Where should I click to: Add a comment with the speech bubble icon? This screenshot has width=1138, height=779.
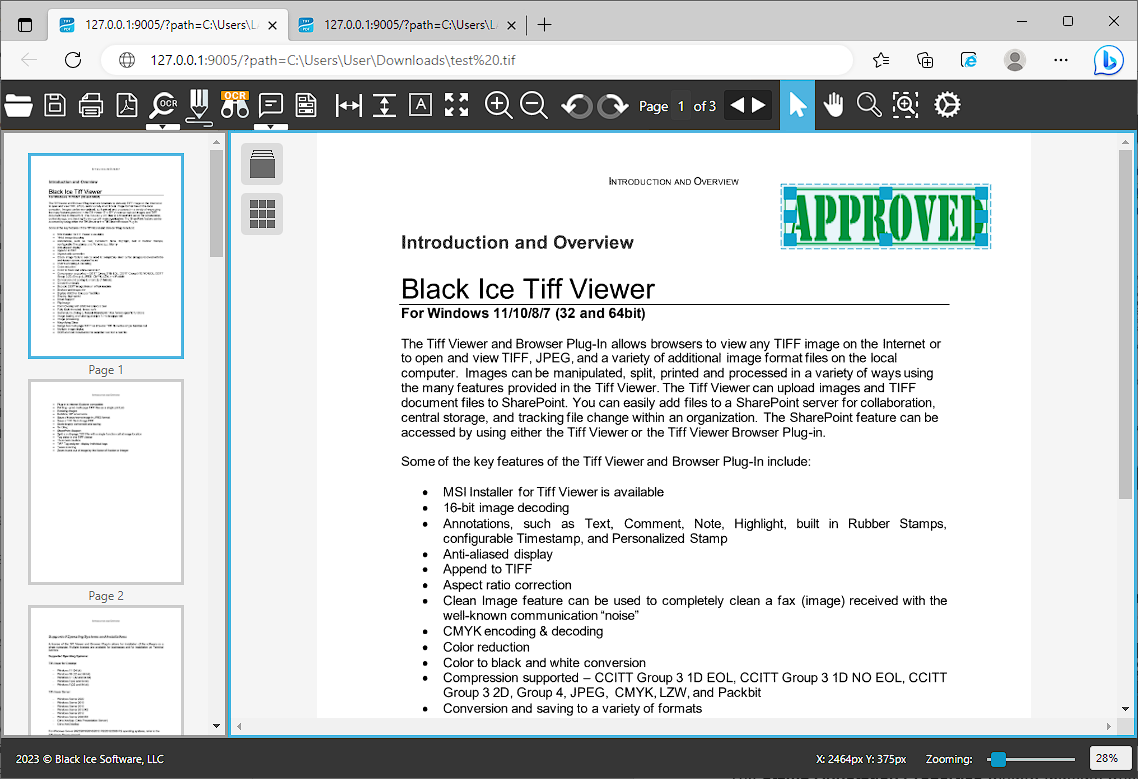click(x=271, y=105)
